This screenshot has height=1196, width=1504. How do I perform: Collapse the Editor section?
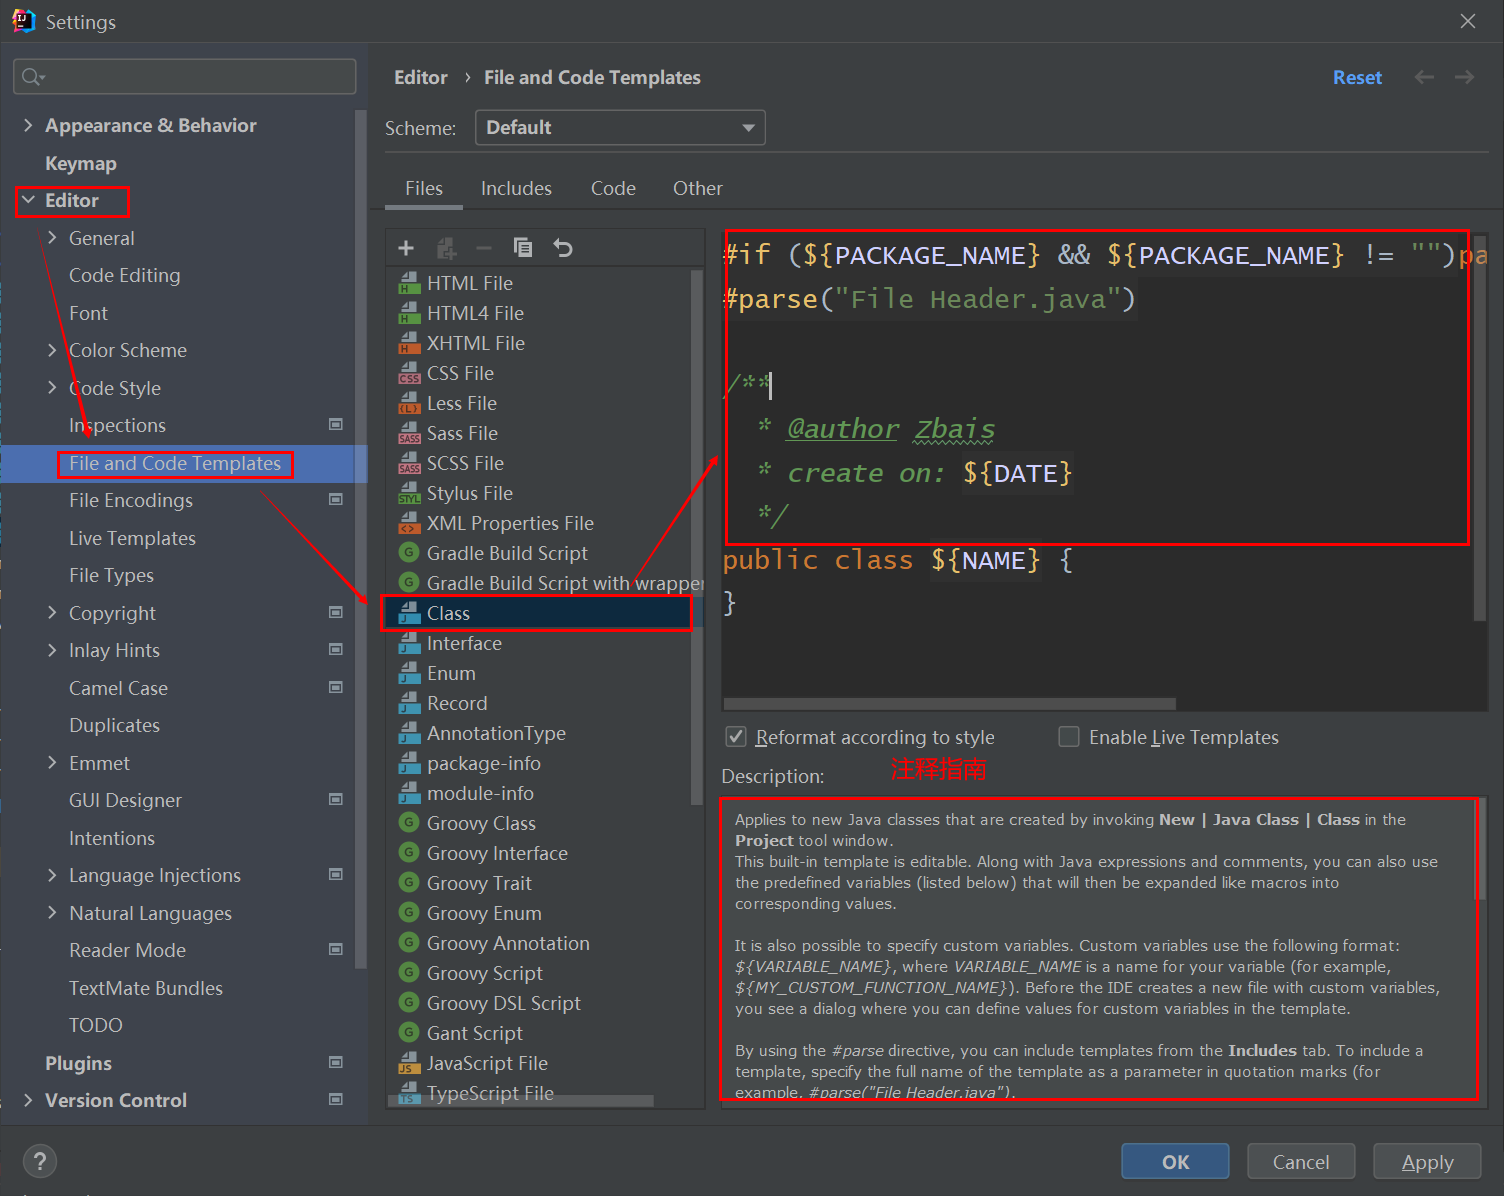point(28,200)
